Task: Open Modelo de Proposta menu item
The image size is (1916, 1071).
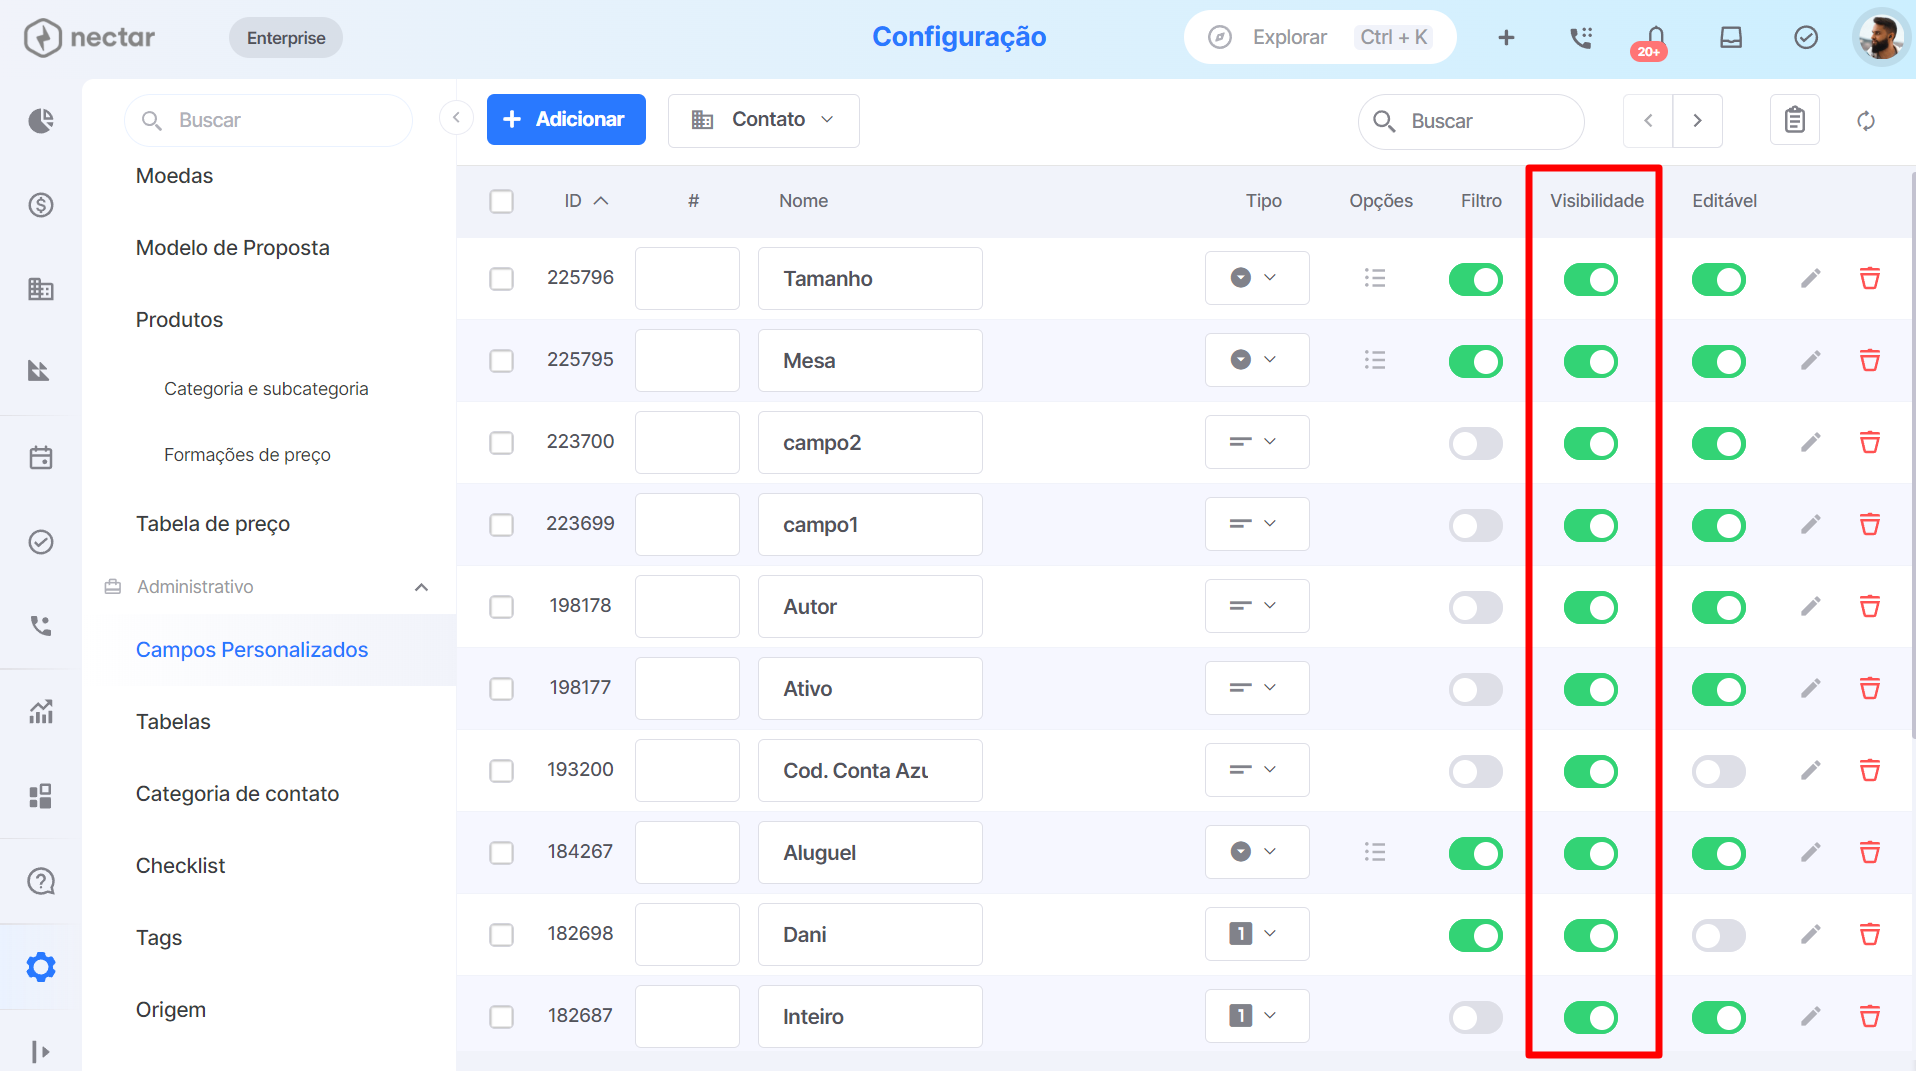Action: 232,248
